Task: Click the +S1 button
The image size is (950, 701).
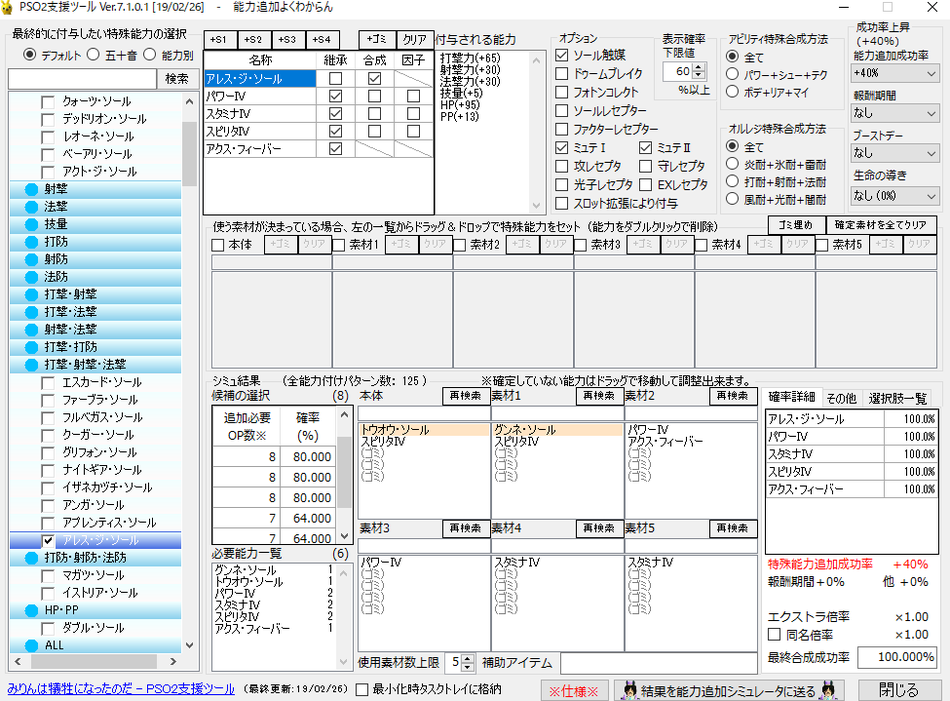Action: [219, 40]
